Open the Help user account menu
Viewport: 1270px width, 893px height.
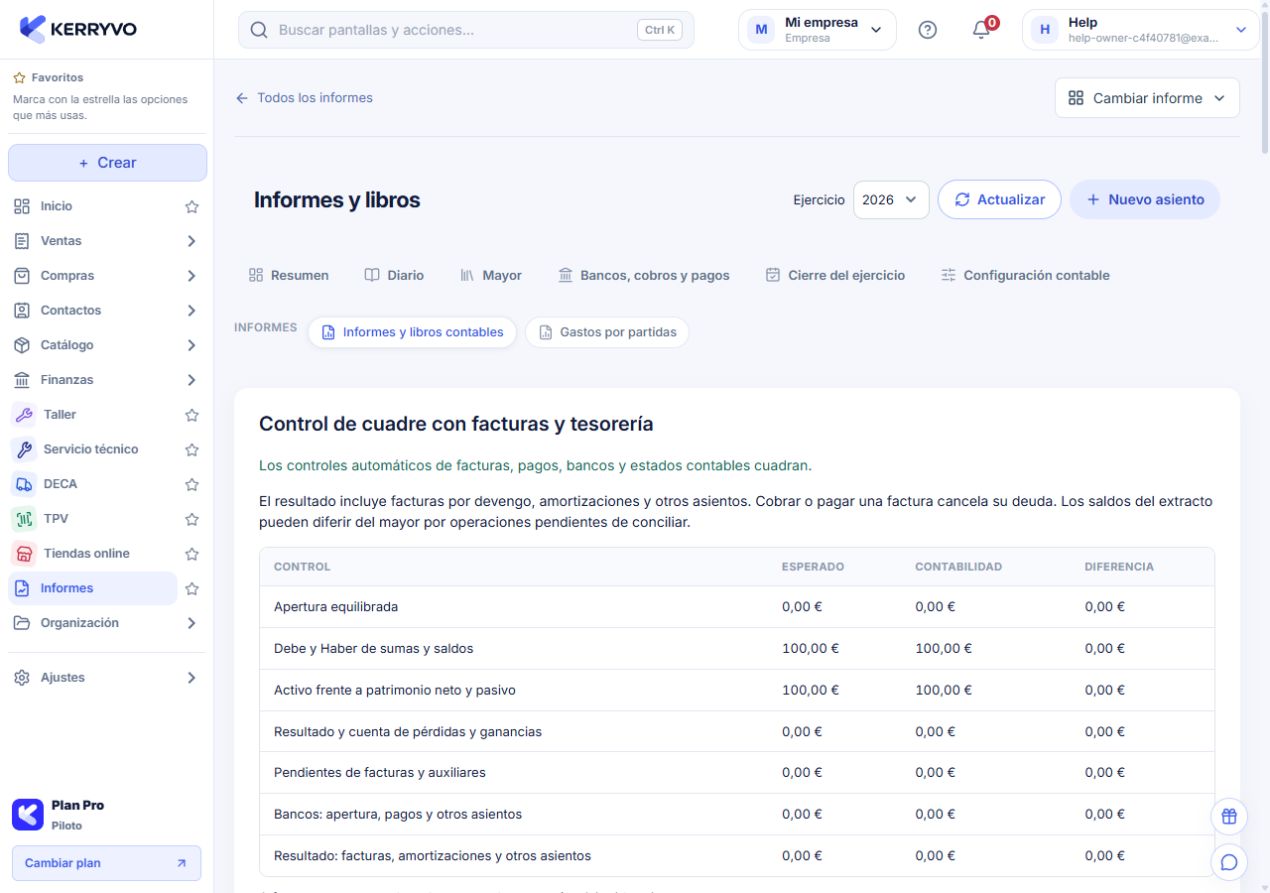tap(1140, 30)
